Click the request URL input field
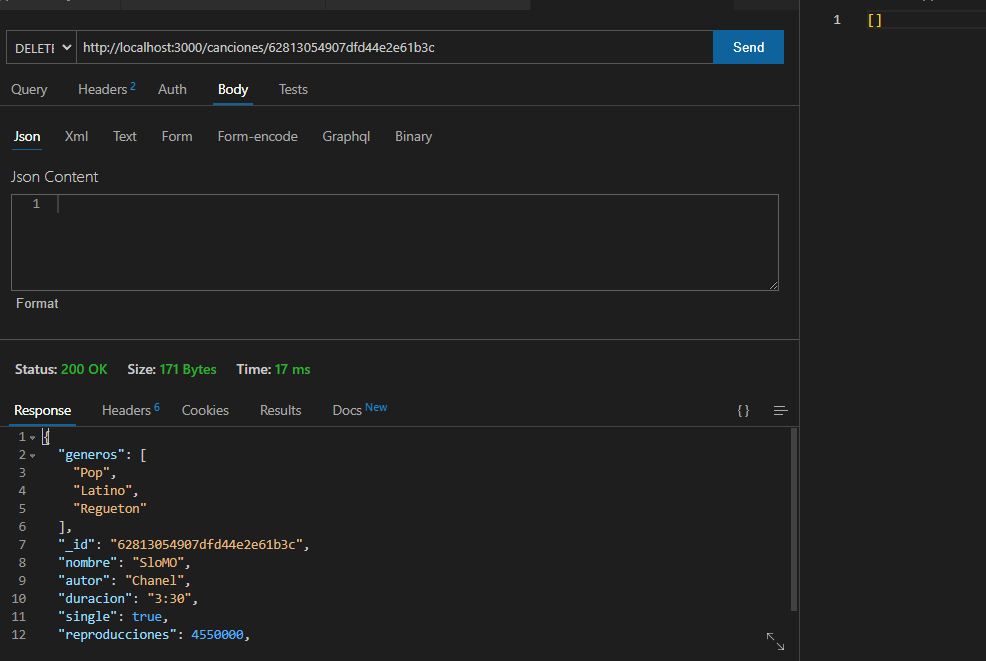 click(x=394, y=47)
